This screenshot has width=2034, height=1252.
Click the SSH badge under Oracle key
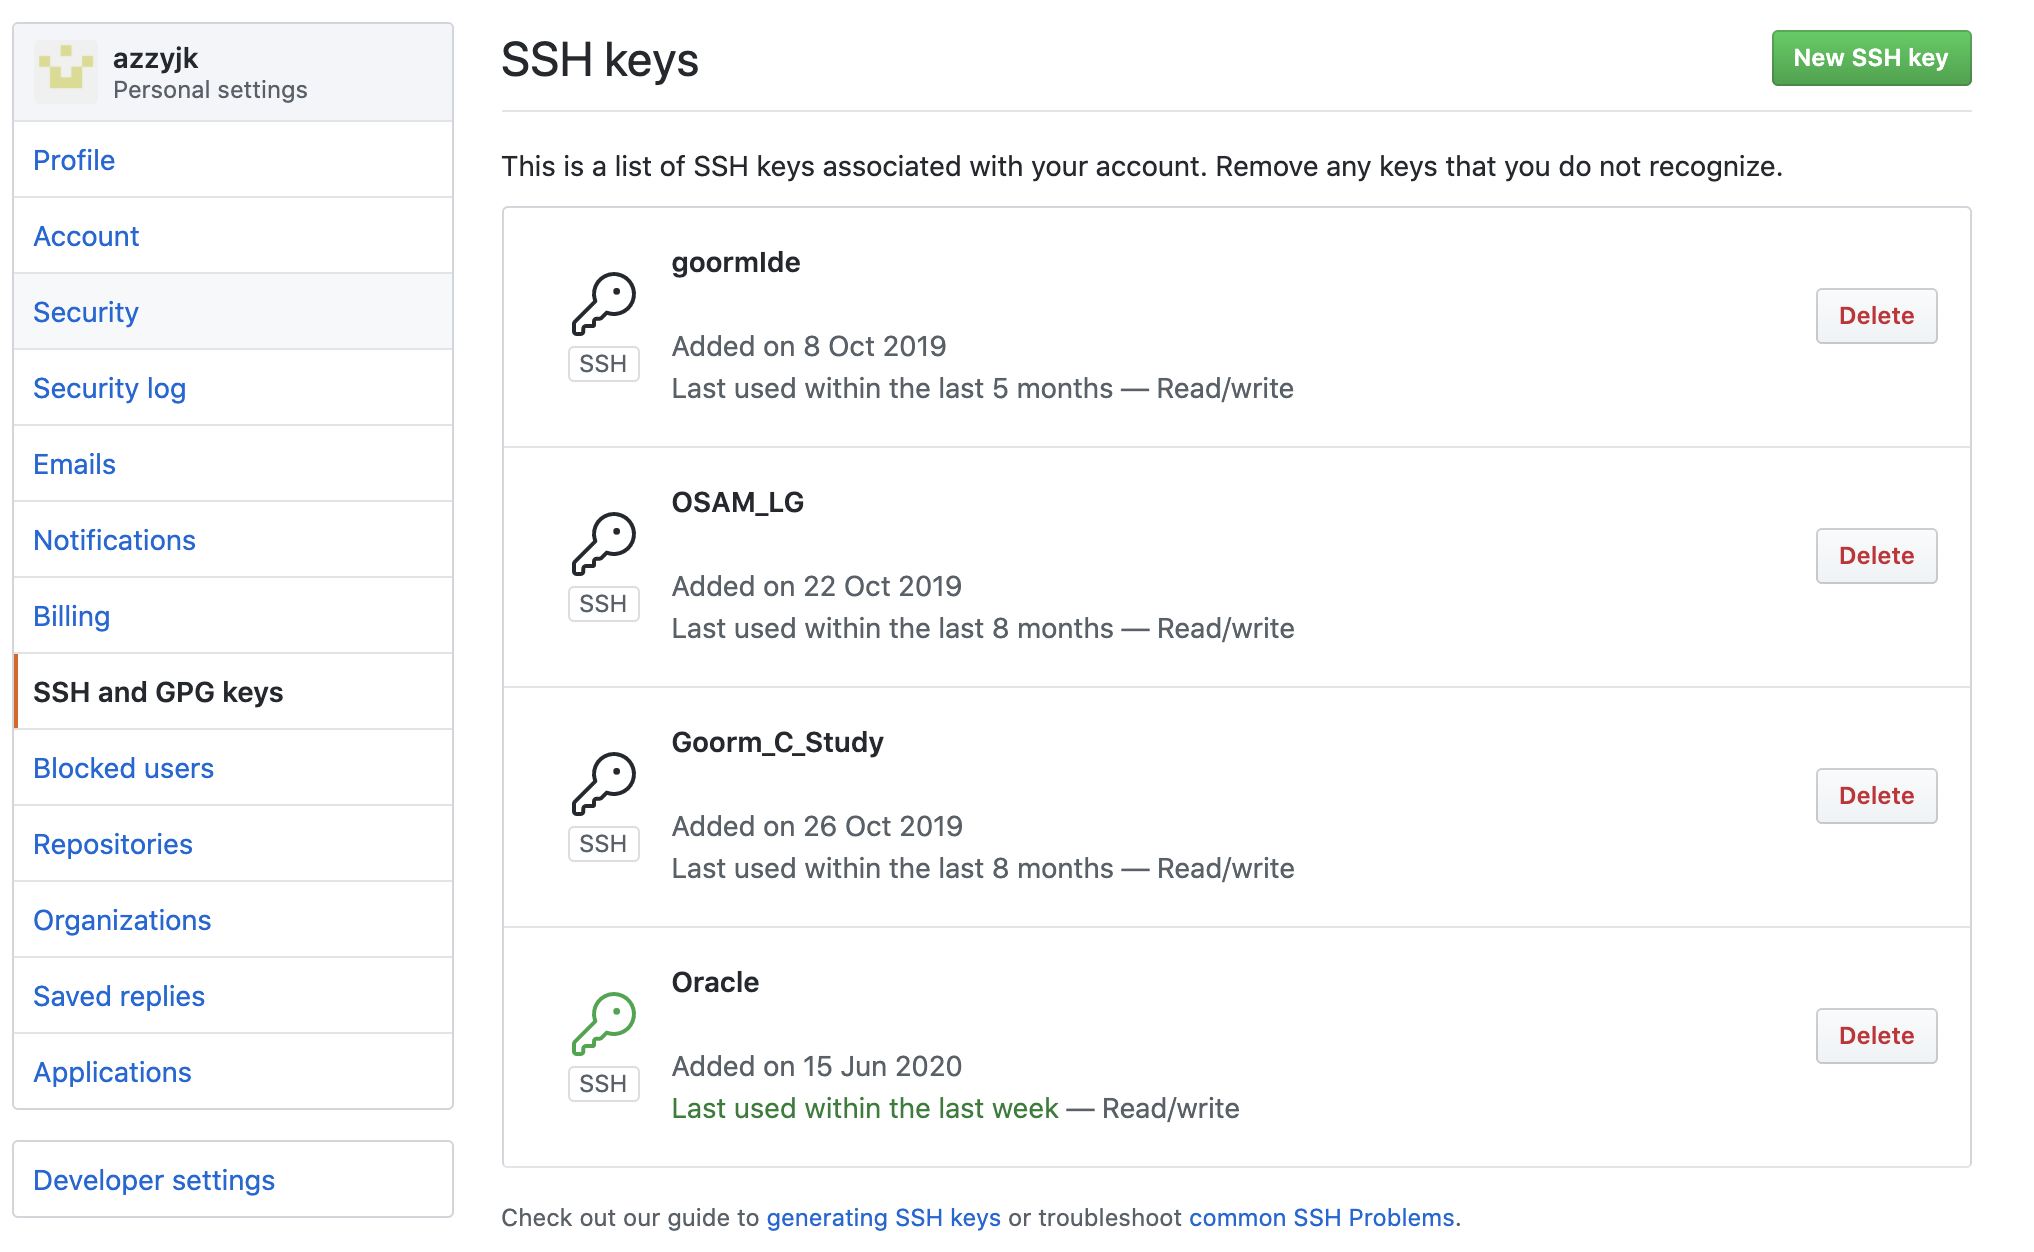pos(603,1084)
